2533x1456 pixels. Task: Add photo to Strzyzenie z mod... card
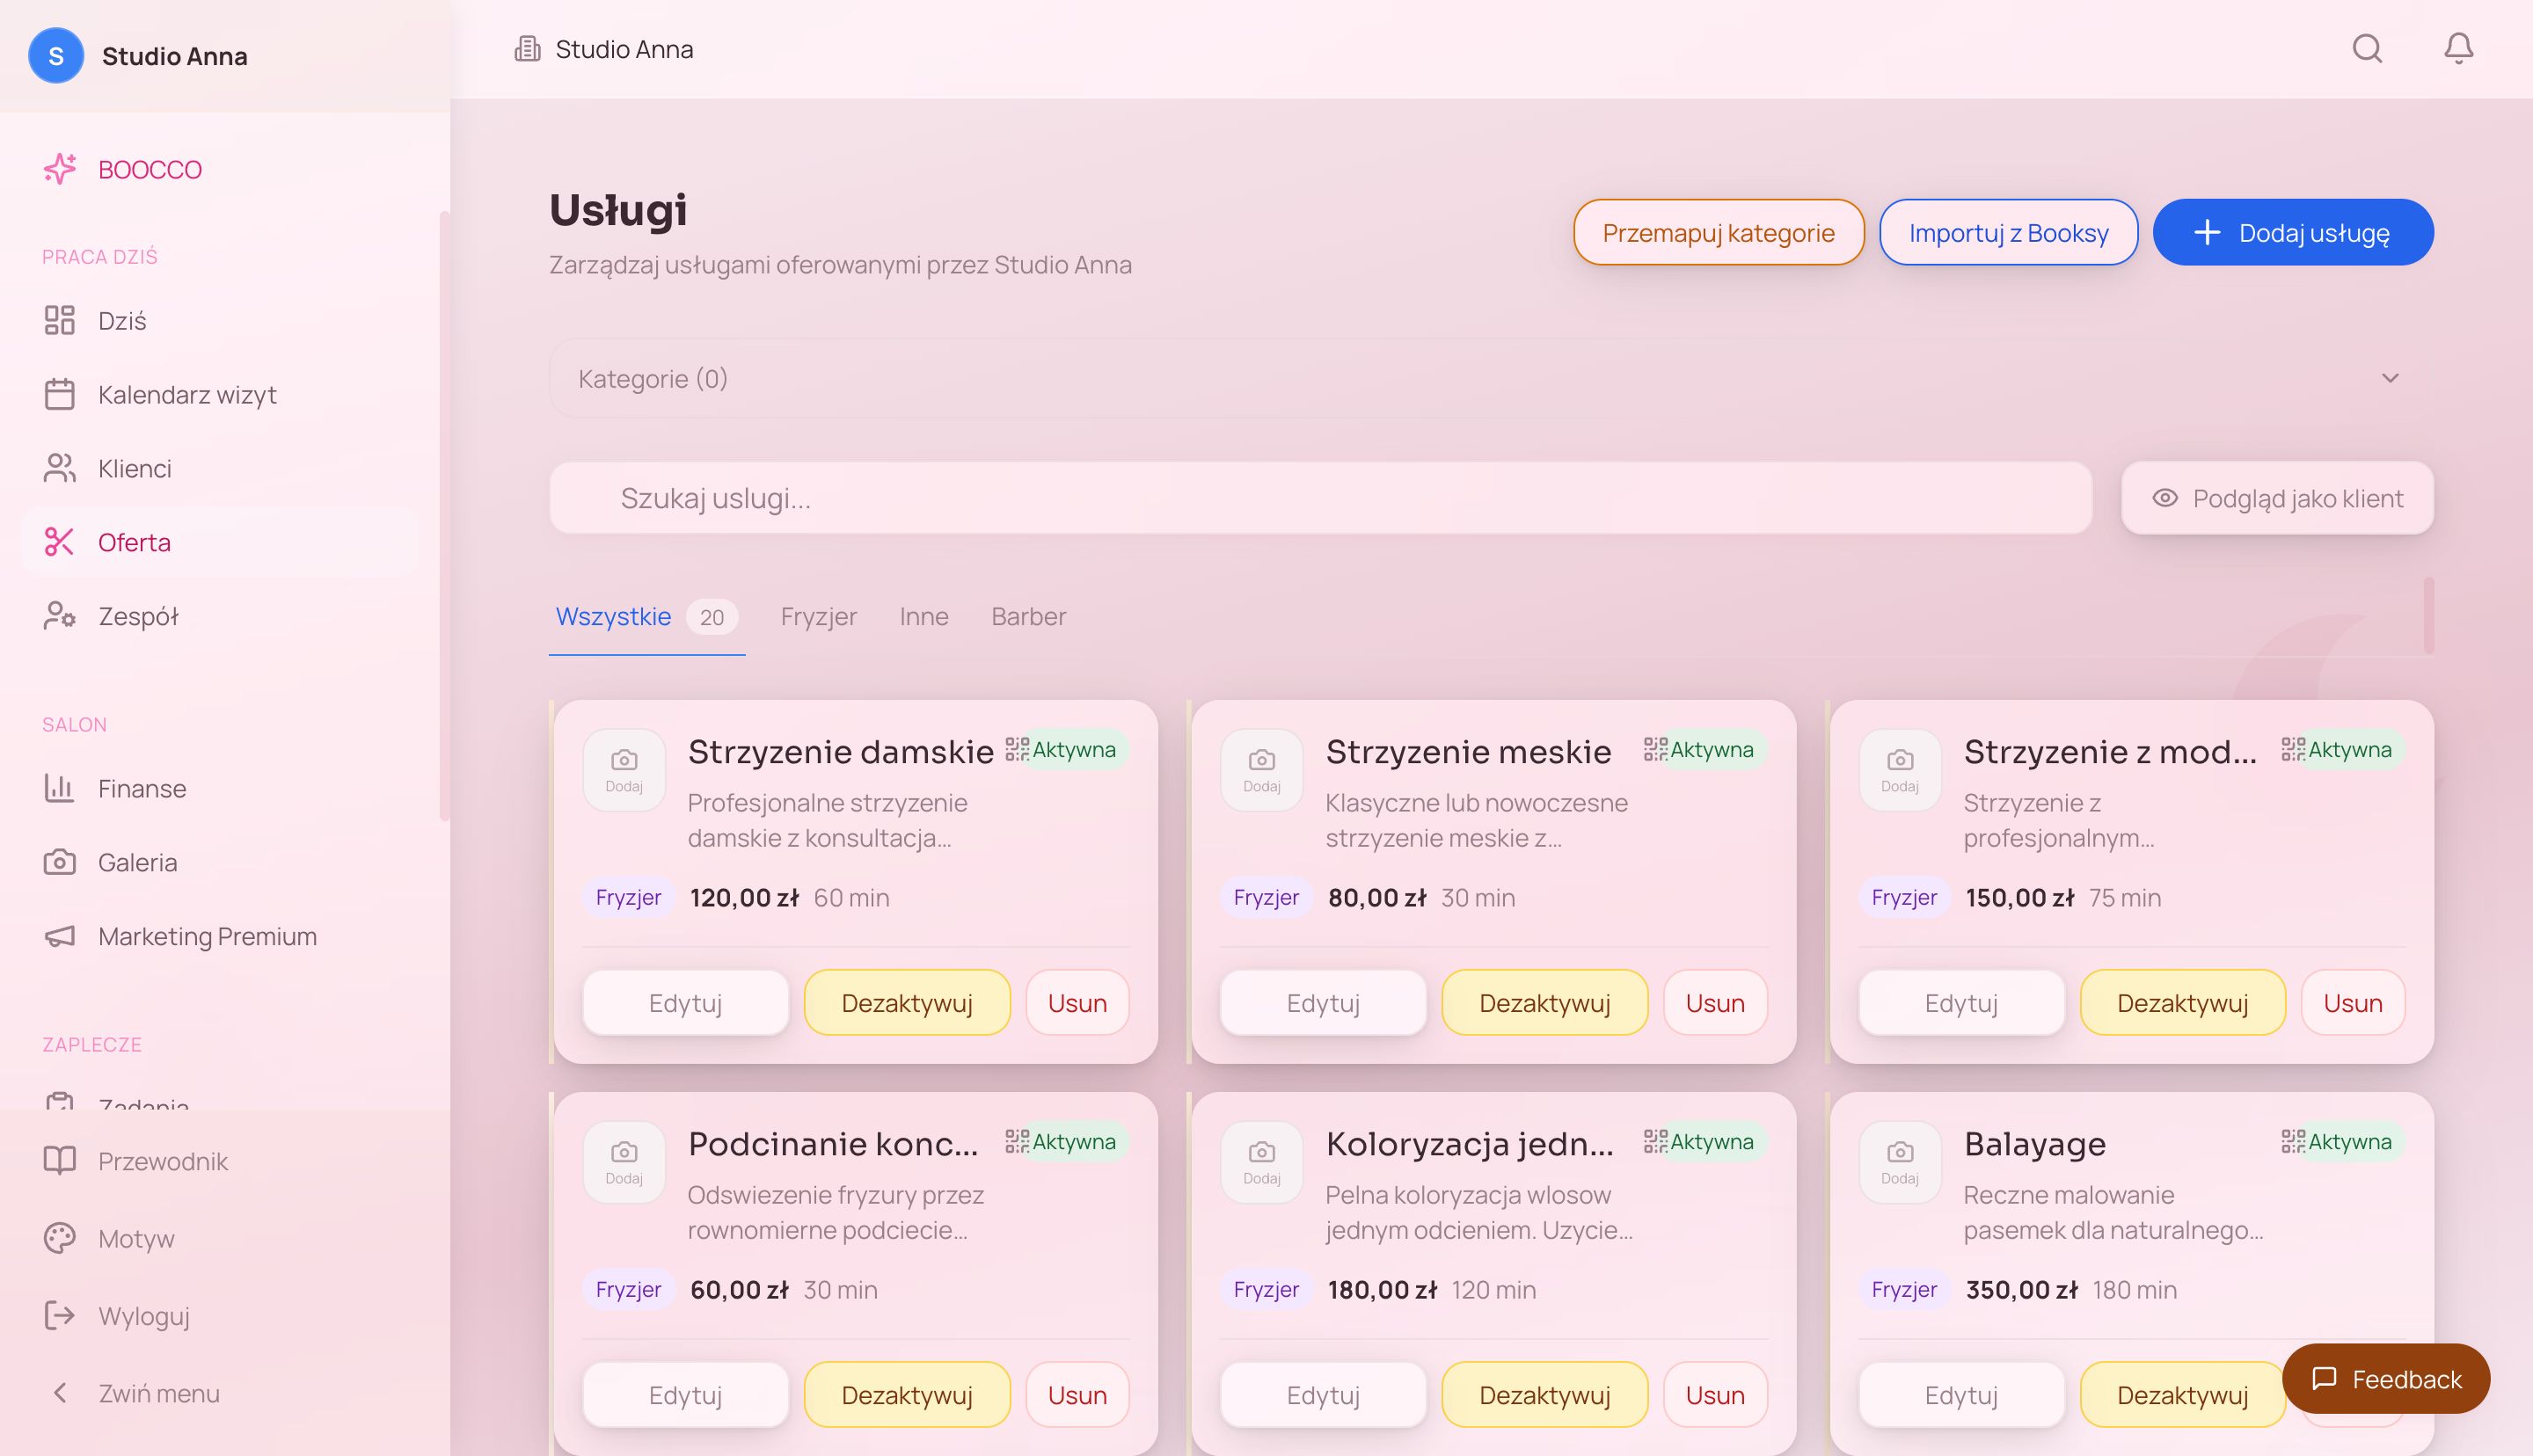[x=1899, y=770]
